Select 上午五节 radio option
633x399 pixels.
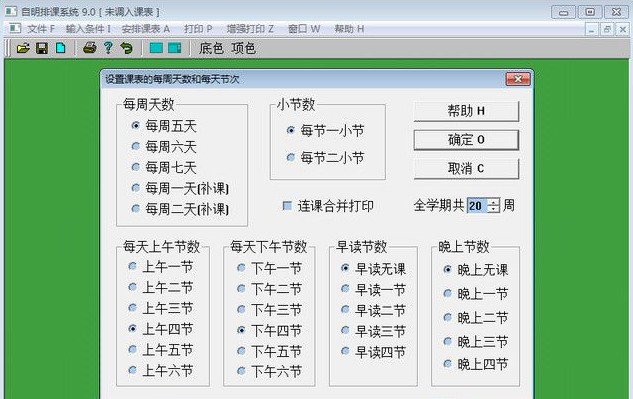pyautogui.click(x=161, y=350)
